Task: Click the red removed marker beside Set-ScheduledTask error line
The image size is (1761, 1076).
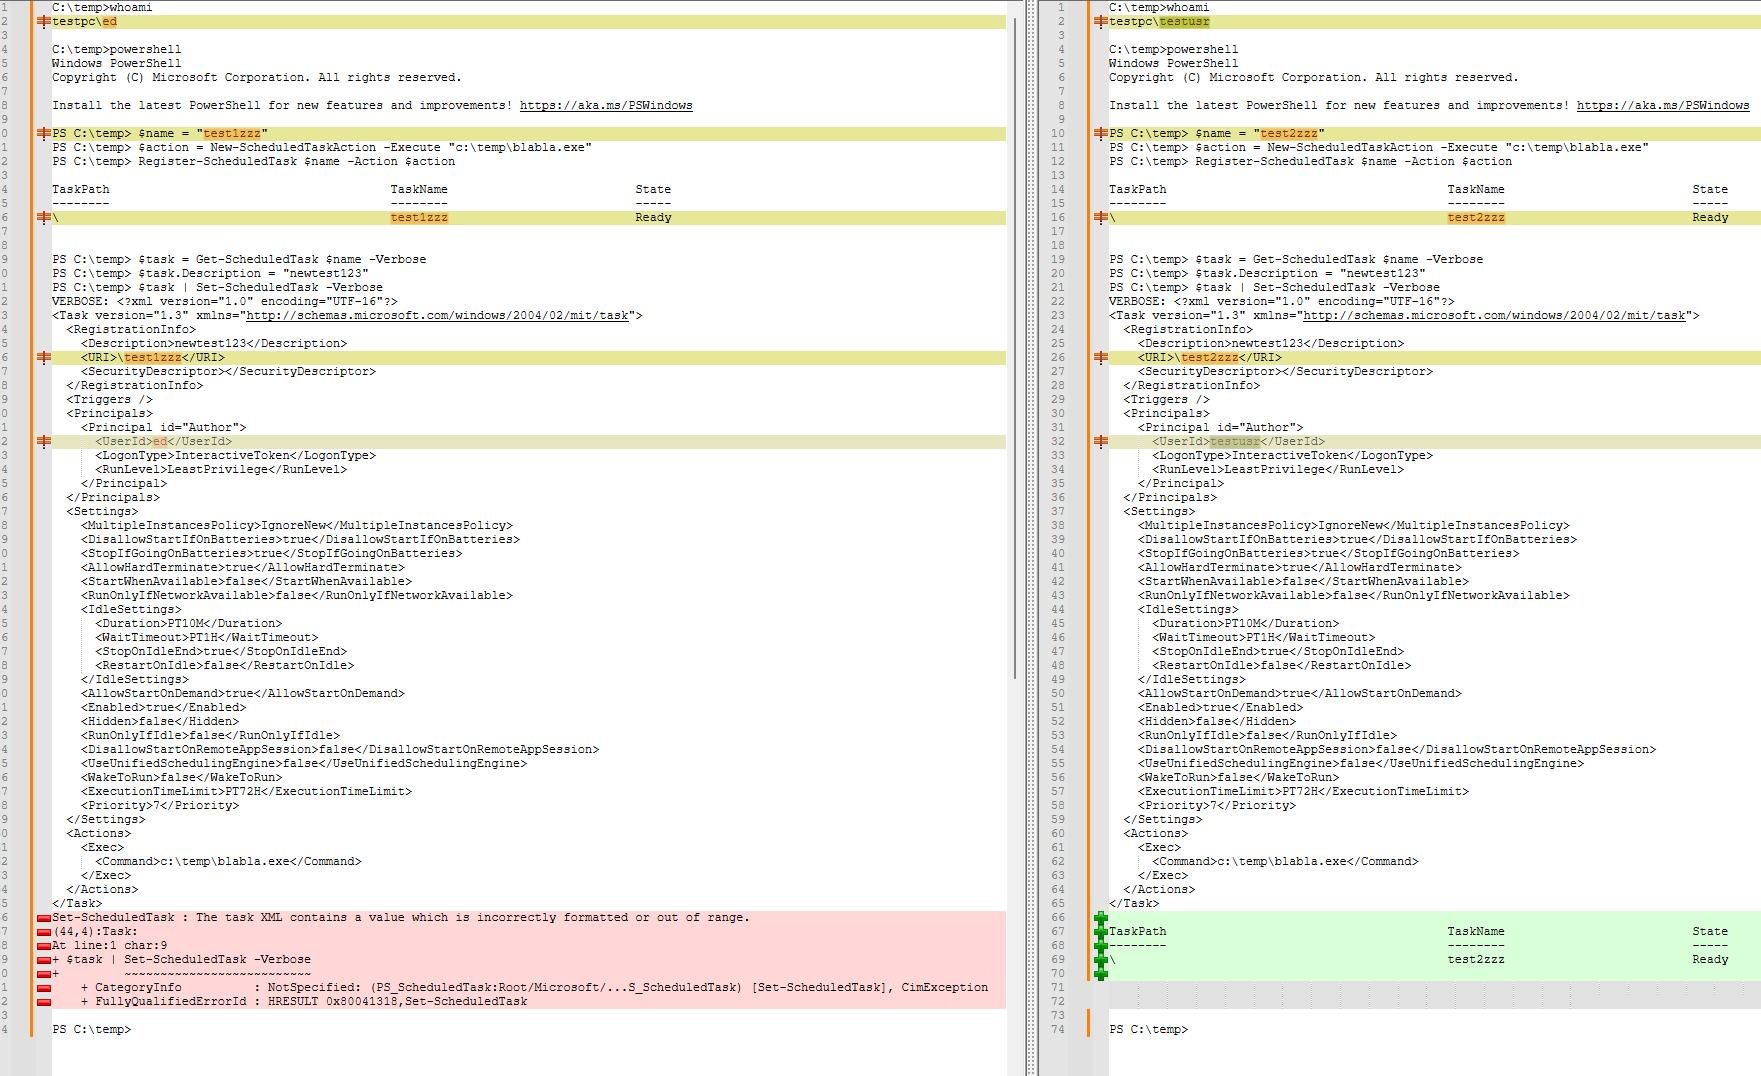Action: click(44, 917)
